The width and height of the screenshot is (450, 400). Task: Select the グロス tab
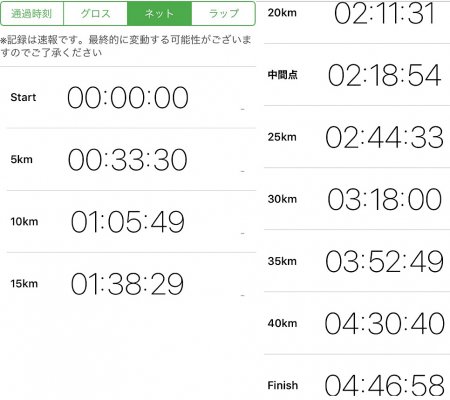(x=95, y=14)
